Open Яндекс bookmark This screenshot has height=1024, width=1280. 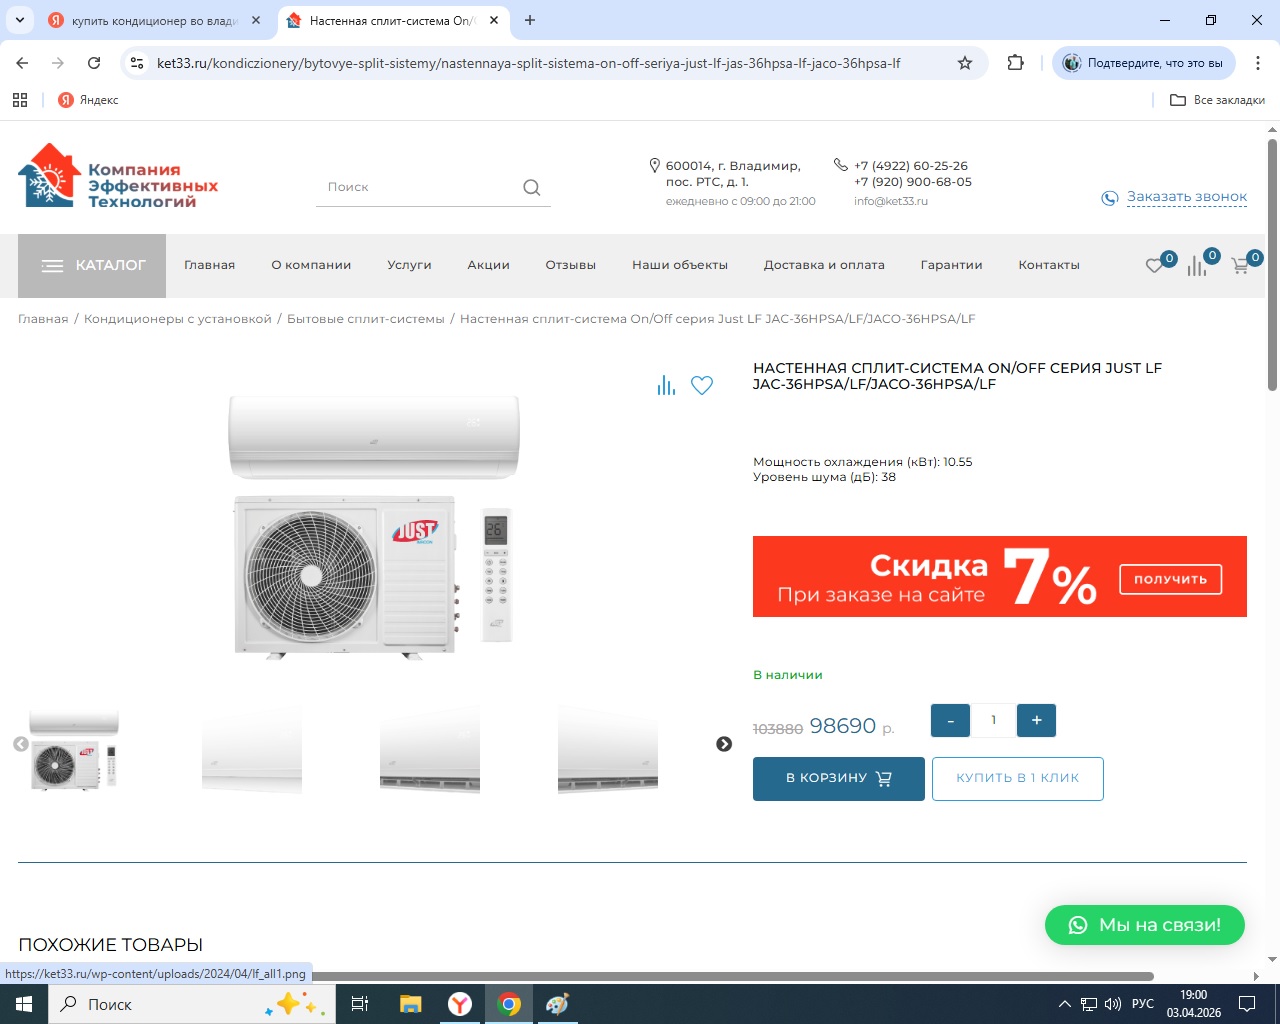click(x=88, y=100)
